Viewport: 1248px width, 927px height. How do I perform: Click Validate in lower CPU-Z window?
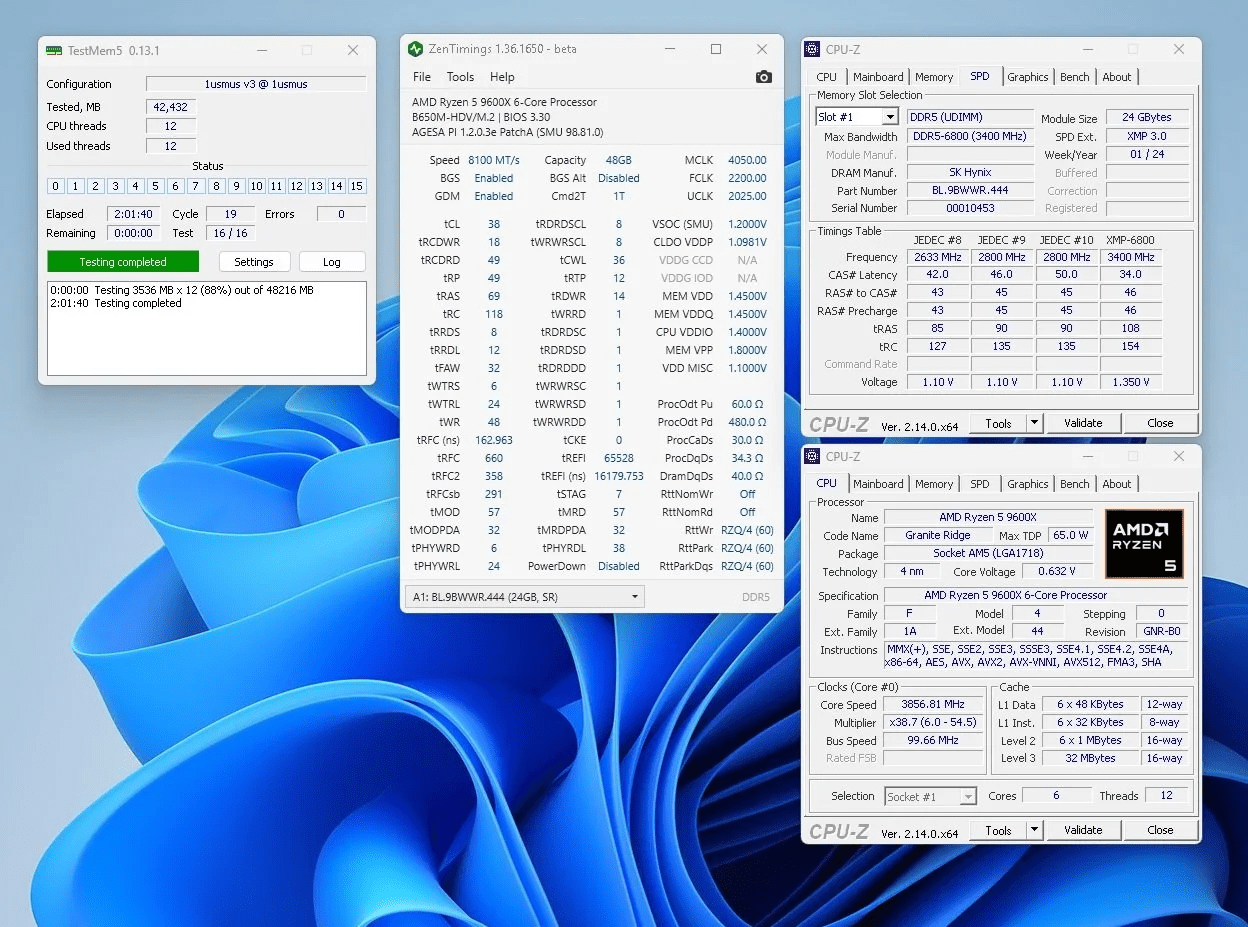click(1083, 830)
